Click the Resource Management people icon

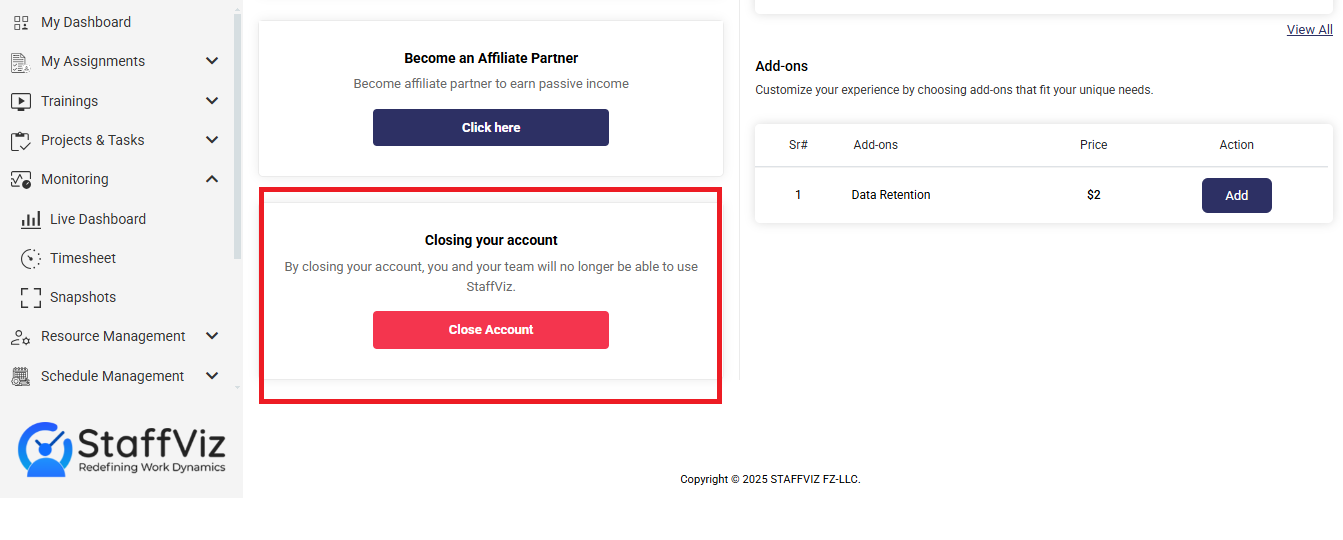(x=21, y=337)
